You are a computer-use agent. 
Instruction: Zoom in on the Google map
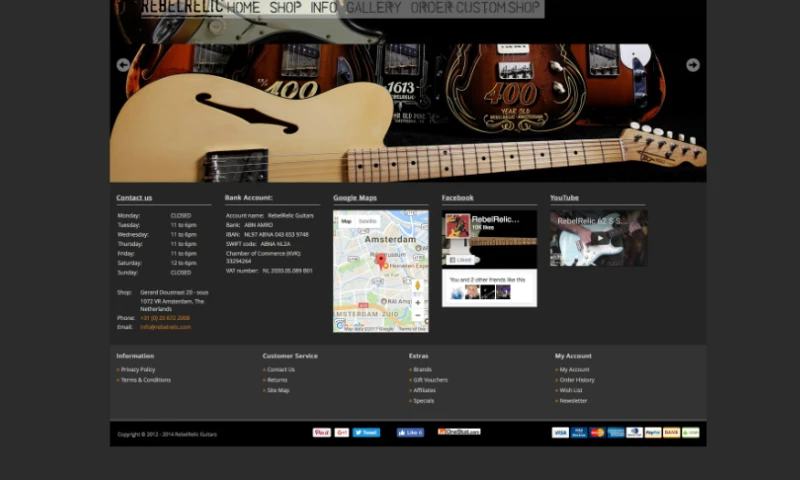click(418, 303)
